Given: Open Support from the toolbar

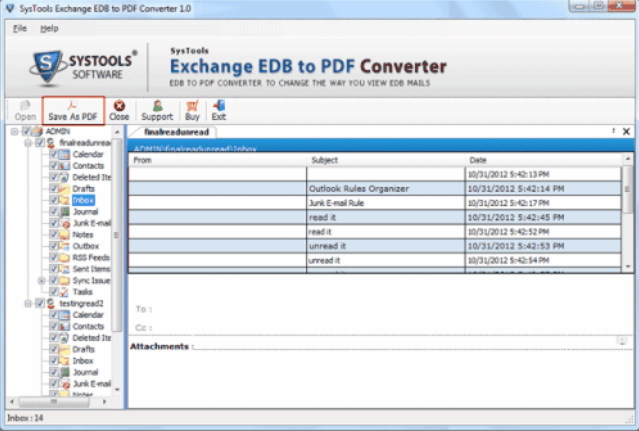Looking at the screenshot, I should click(157, 110).
